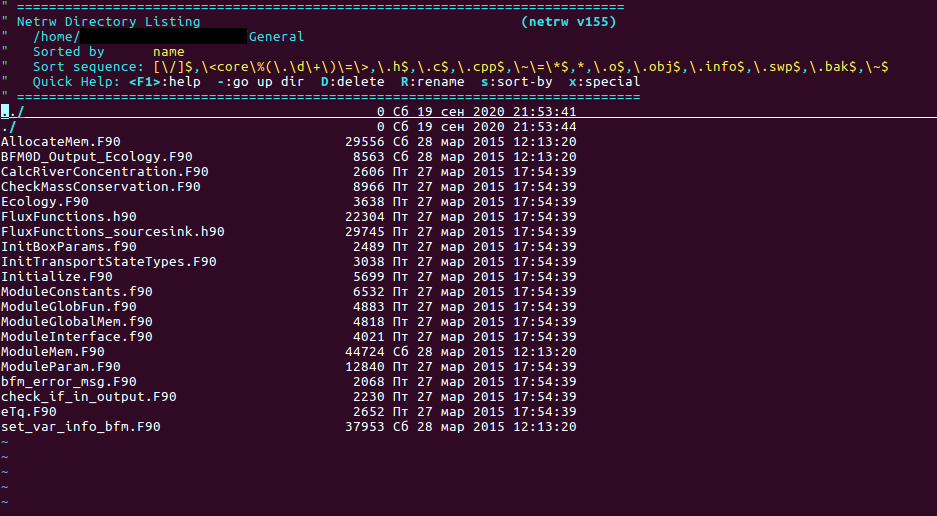
Task: Open FluxFunctions_sourcesink.h90 file
Action: [x=112, y=231]
